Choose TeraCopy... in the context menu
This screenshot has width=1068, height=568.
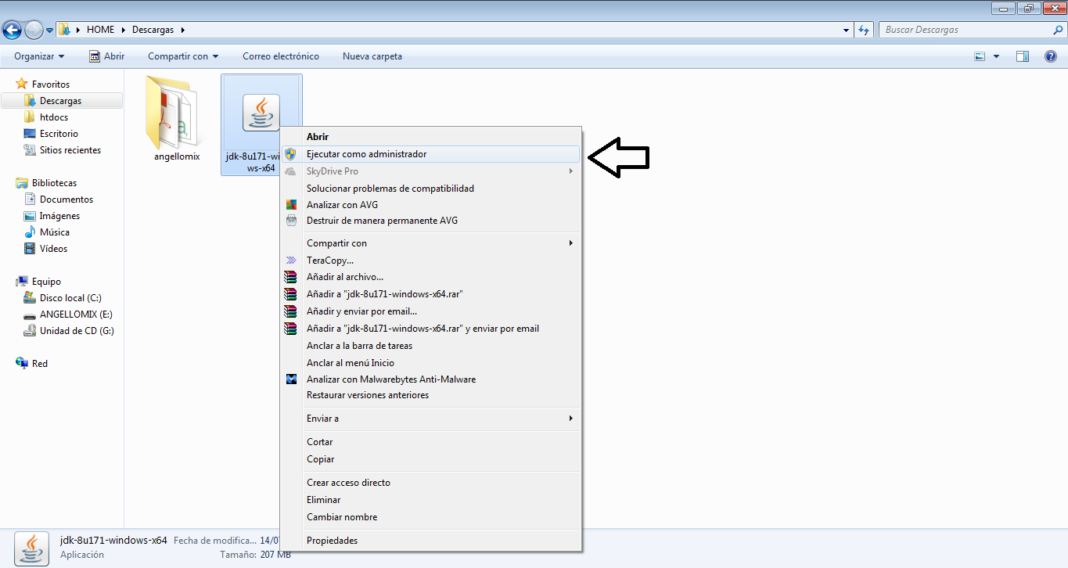(x=330, y=260)
